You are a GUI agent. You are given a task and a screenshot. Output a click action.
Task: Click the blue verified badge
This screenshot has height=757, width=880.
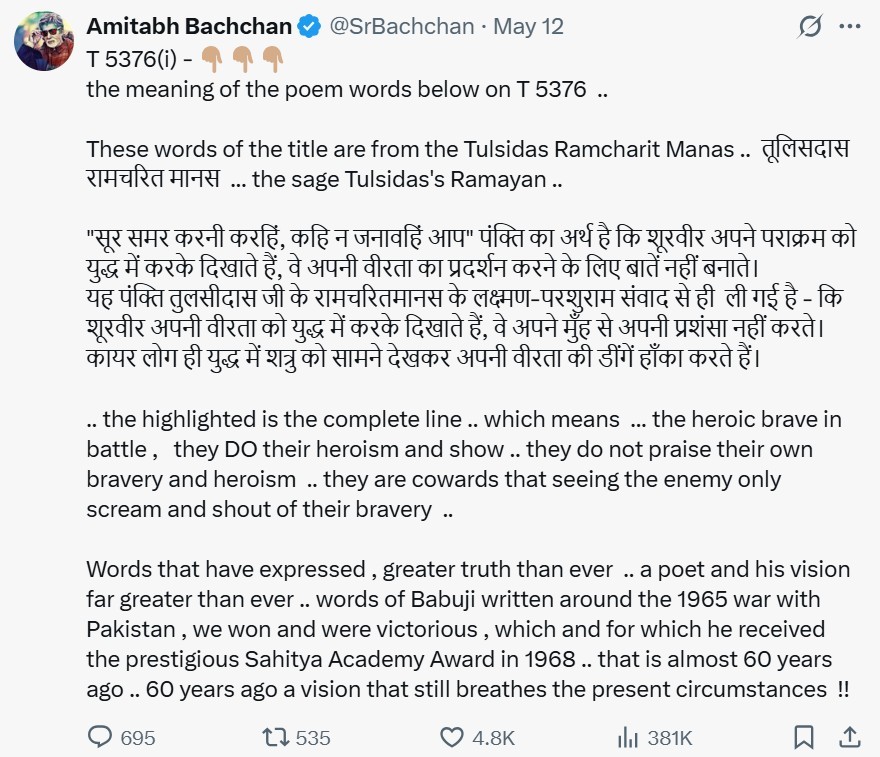coord(309,26)
